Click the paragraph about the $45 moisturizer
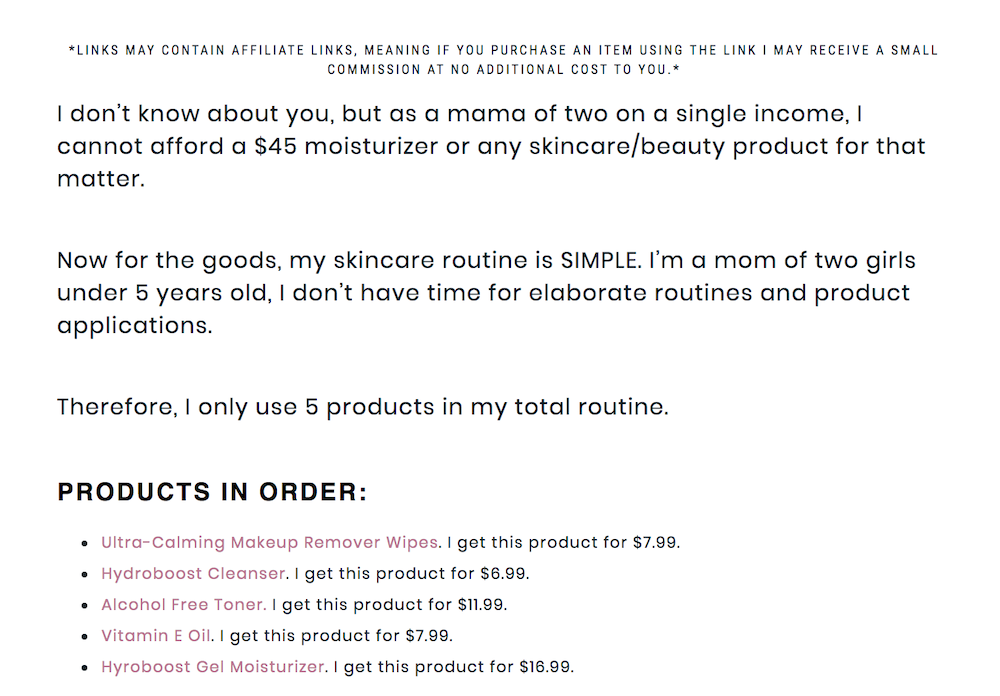Viewport: 1000px width, 696px height. point(491,146)
